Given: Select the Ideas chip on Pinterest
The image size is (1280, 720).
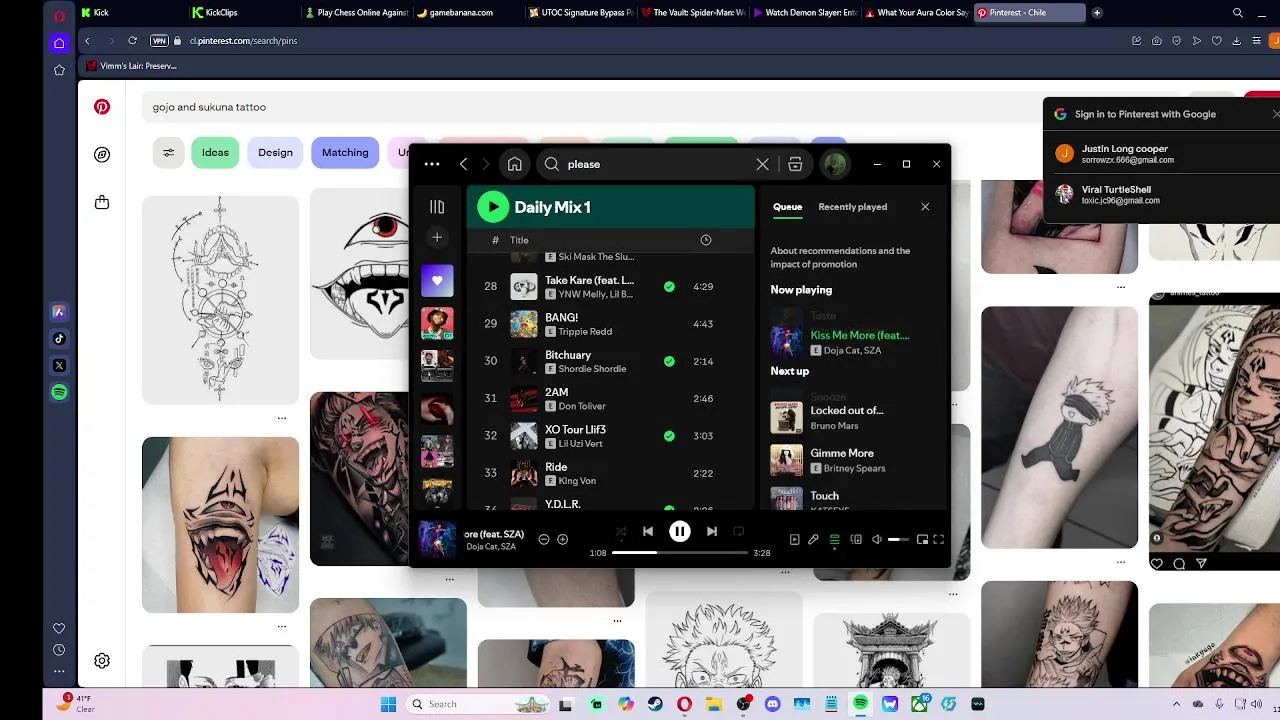Looking at the screenshot, I should click(215, 153).
